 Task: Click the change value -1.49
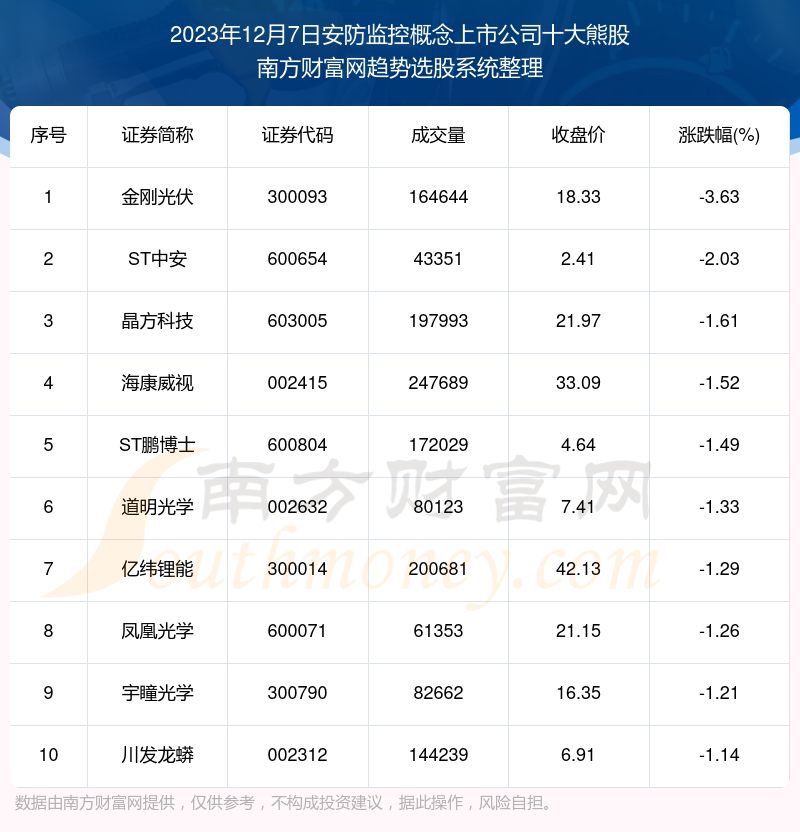tap(719, 445)
